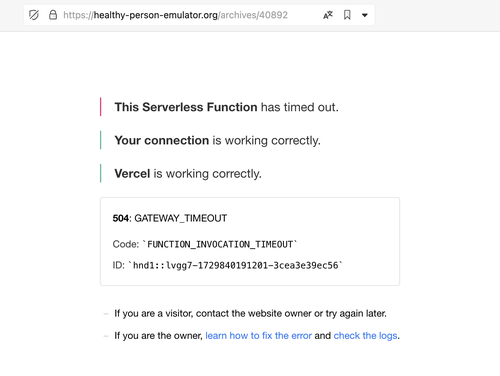The height and width of the screenshot is (376, 500).
Task: Click the 'archives/40892' path in URL
Action: click(x=254, y=15)
